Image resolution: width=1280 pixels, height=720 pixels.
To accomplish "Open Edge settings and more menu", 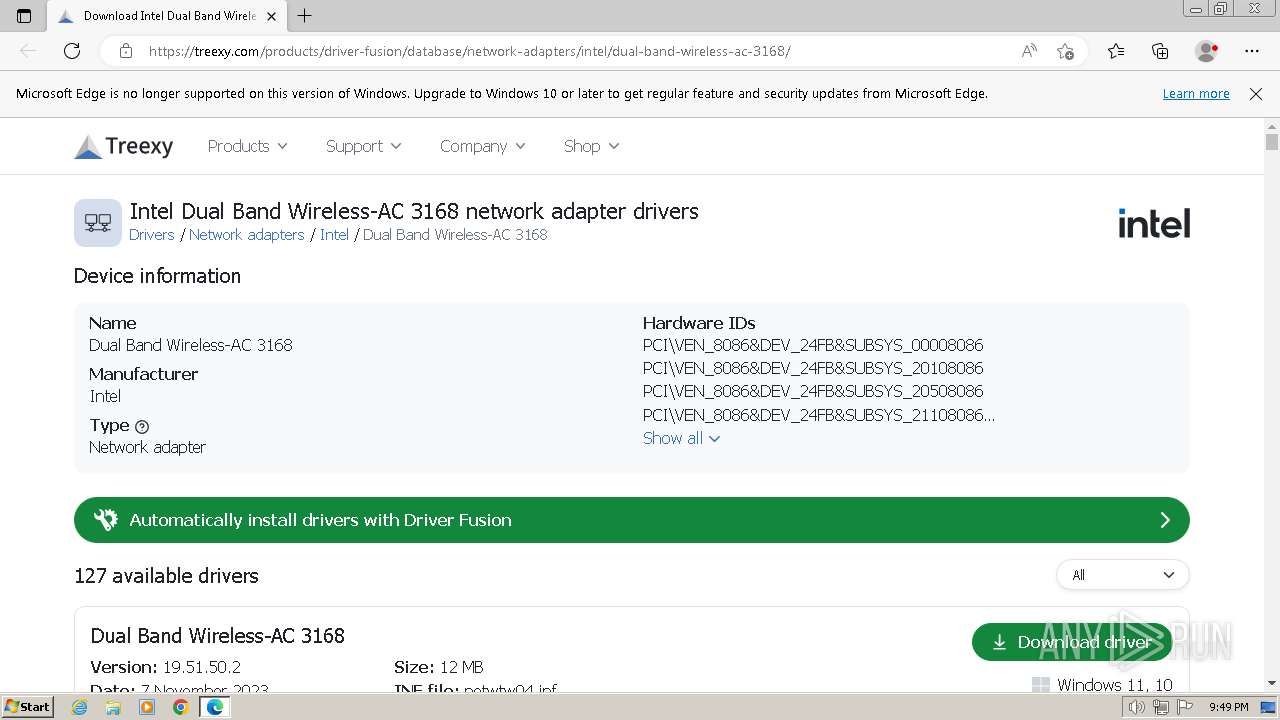I will 1252,51.
